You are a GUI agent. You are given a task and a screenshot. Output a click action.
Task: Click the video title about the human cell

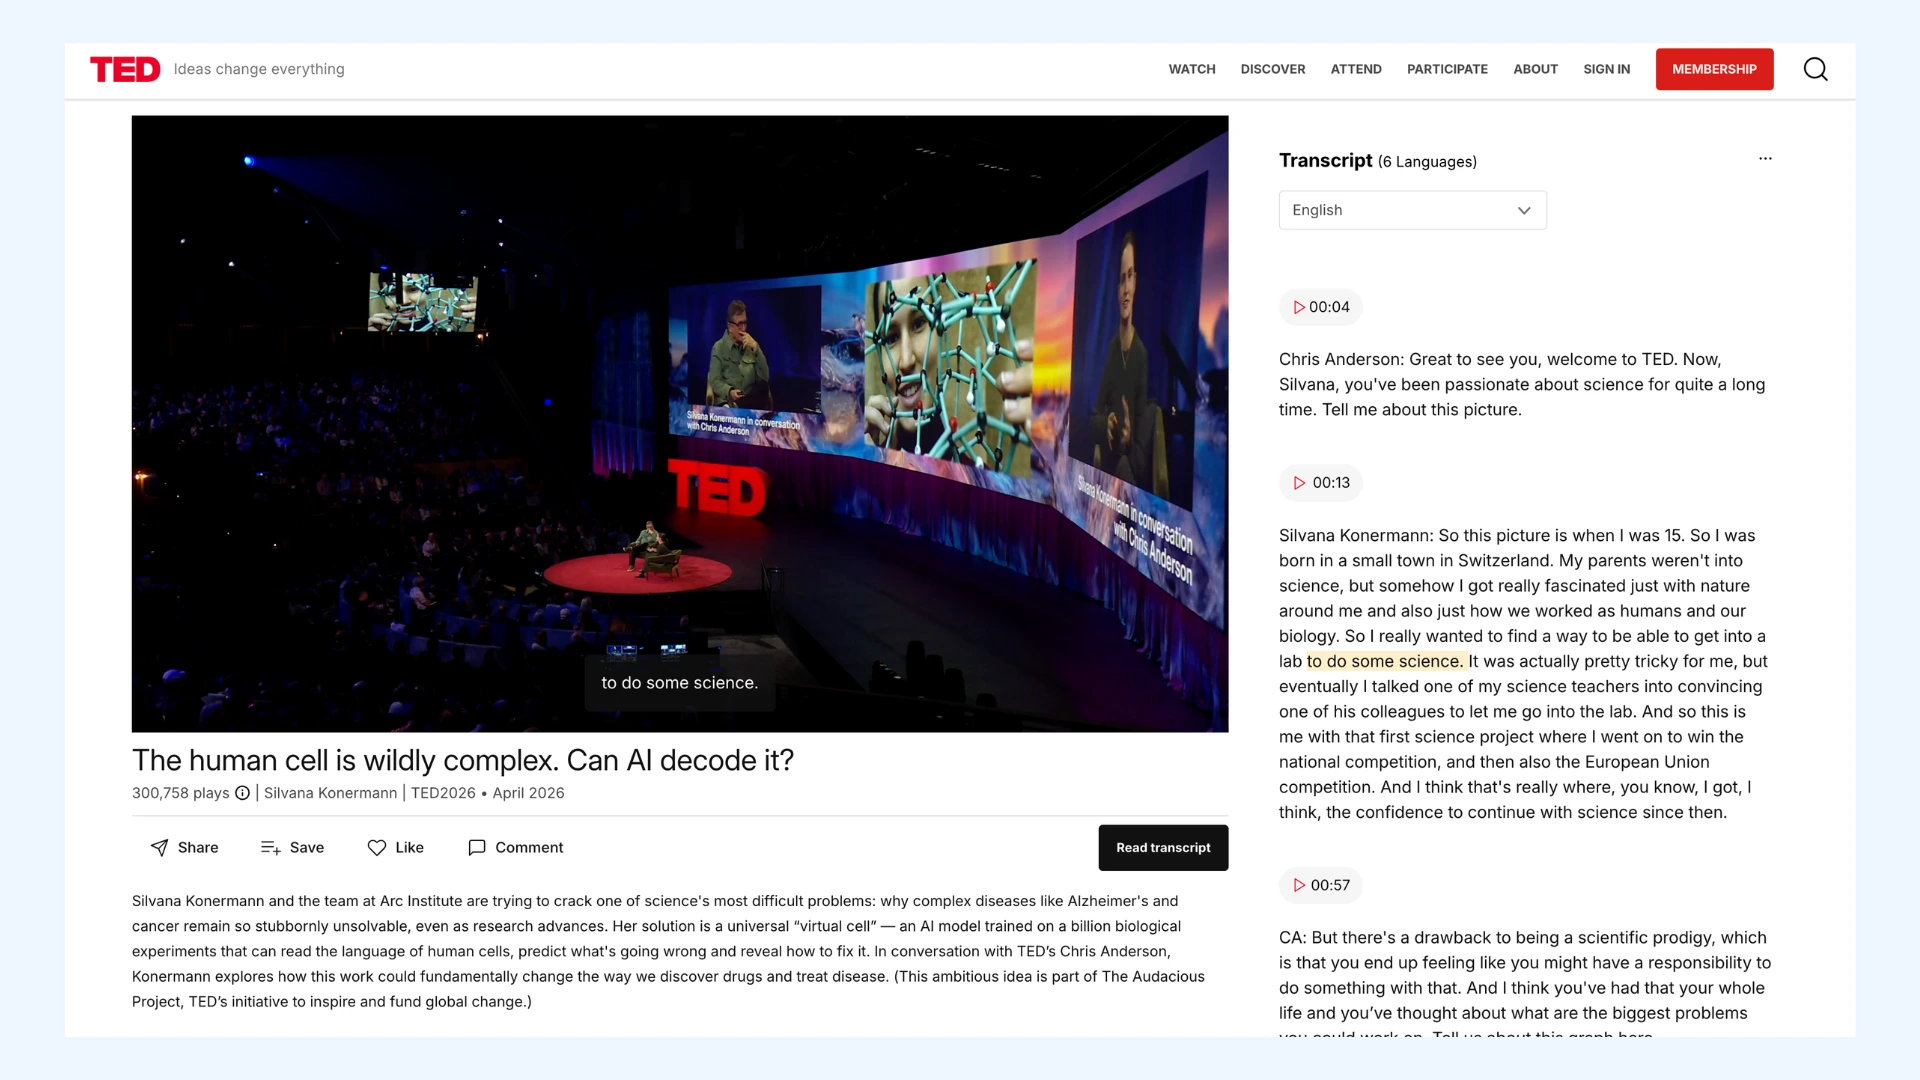coord(463,760)
